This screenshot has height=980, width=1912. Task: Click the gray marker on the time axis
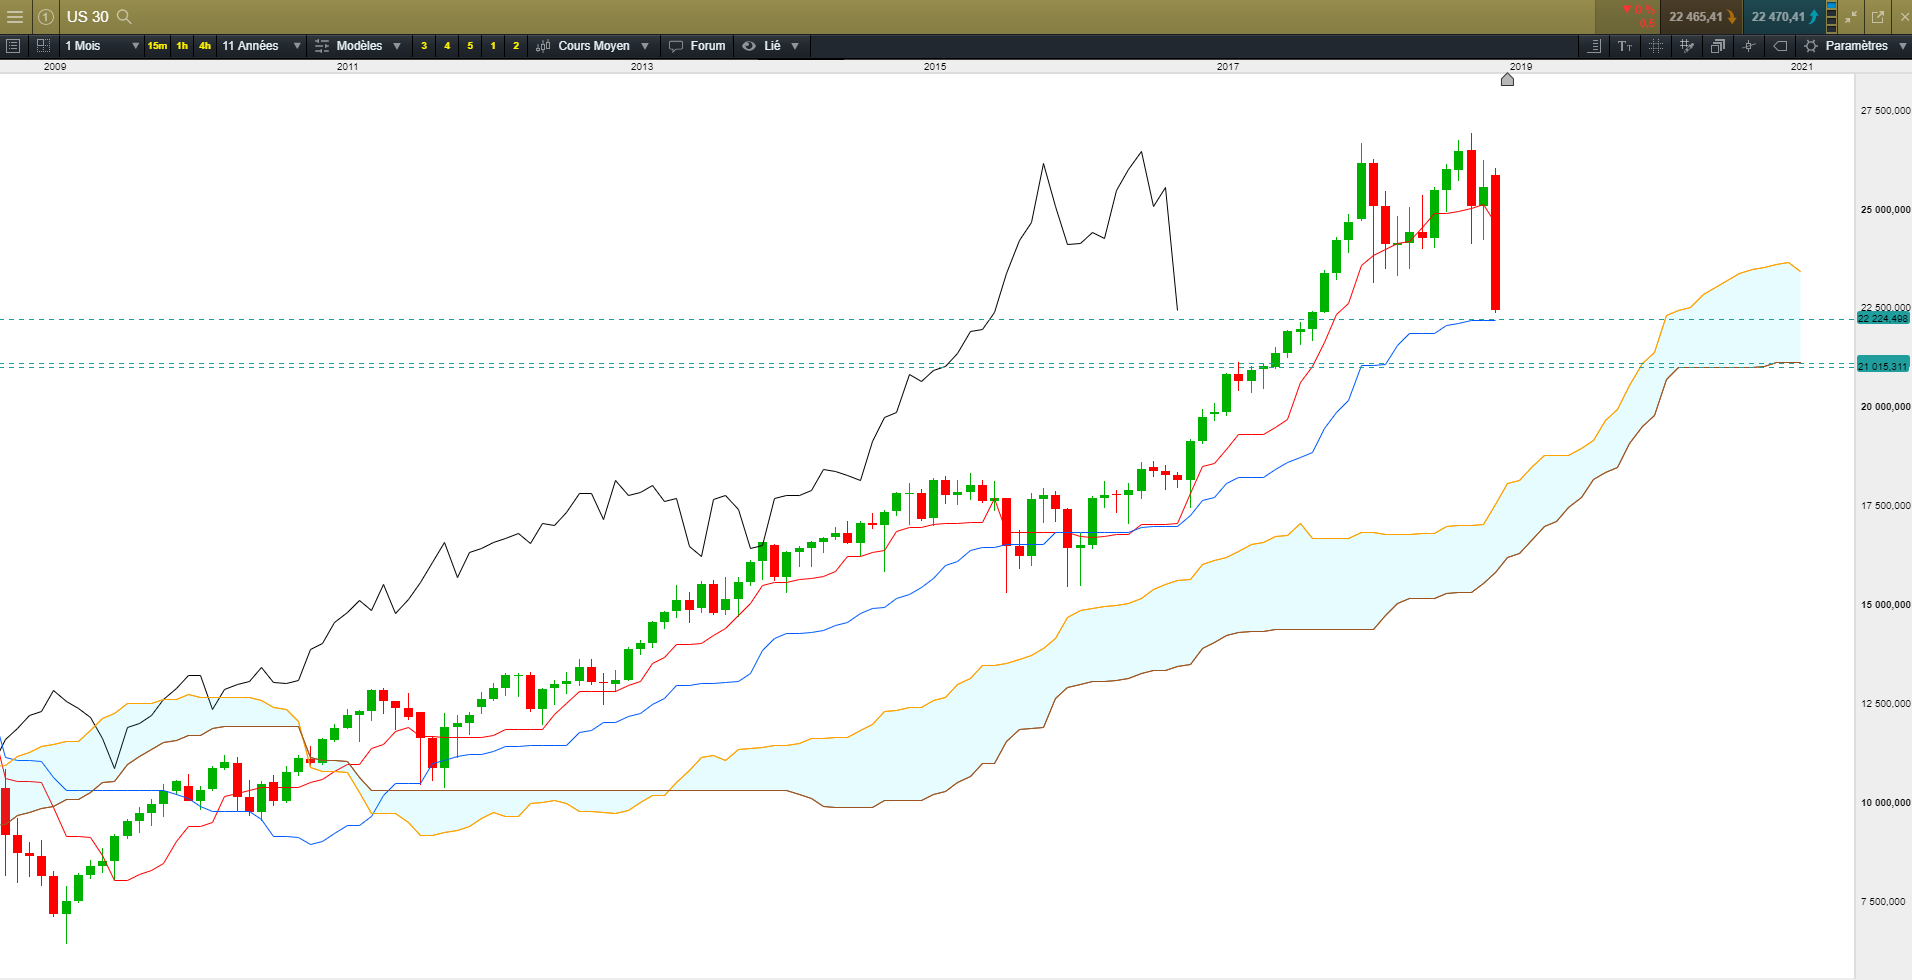point(1507,80)
